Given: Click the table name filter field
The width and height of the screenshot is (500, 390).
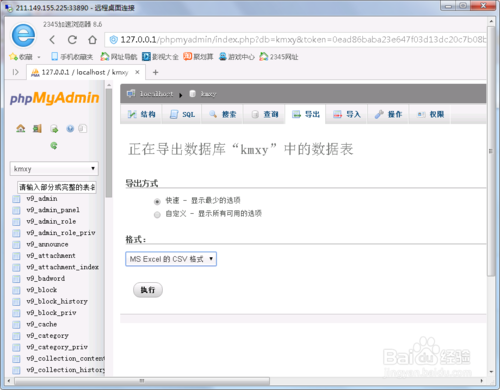Looking at the screenshot, I should point(57,187).
